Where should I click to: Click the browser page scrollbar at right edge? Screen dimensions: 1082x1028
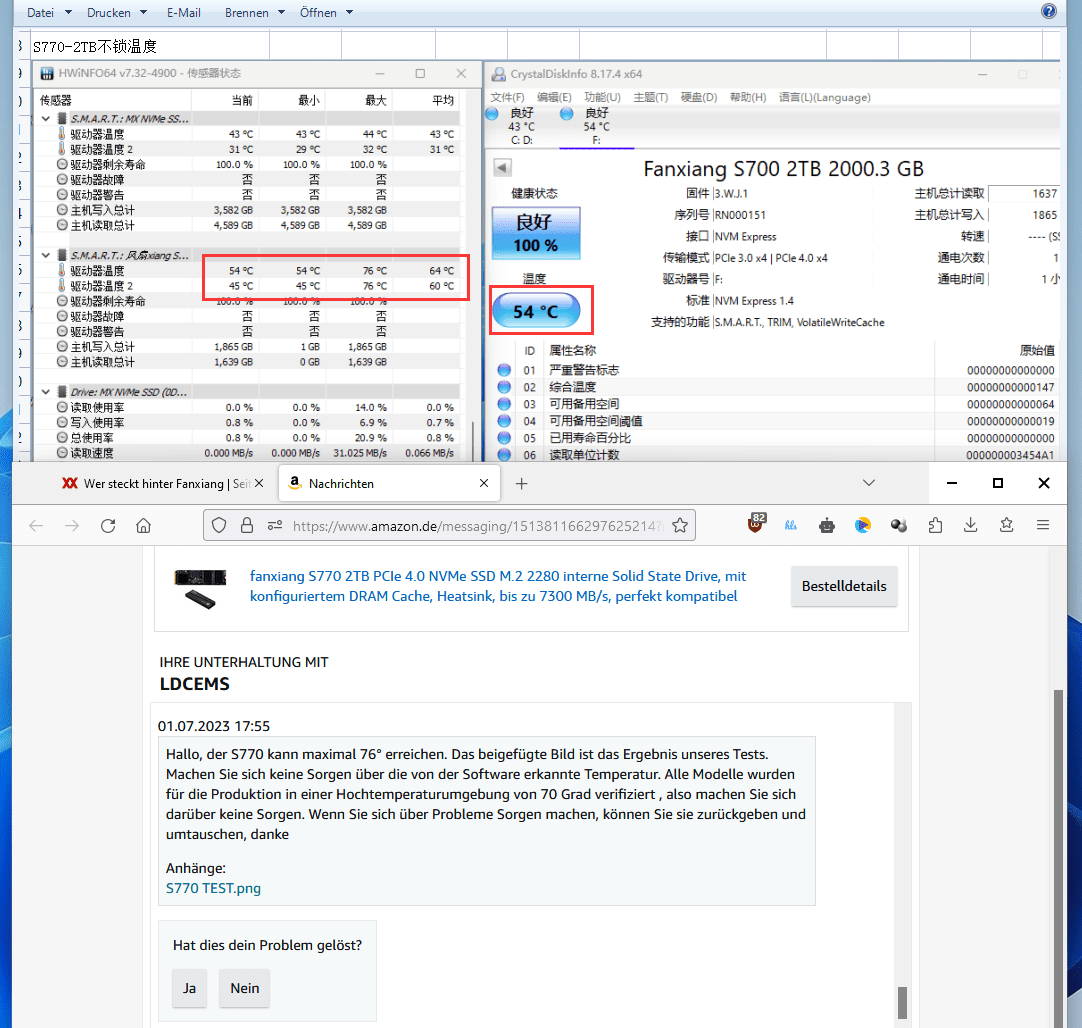tap(1058, 858)
